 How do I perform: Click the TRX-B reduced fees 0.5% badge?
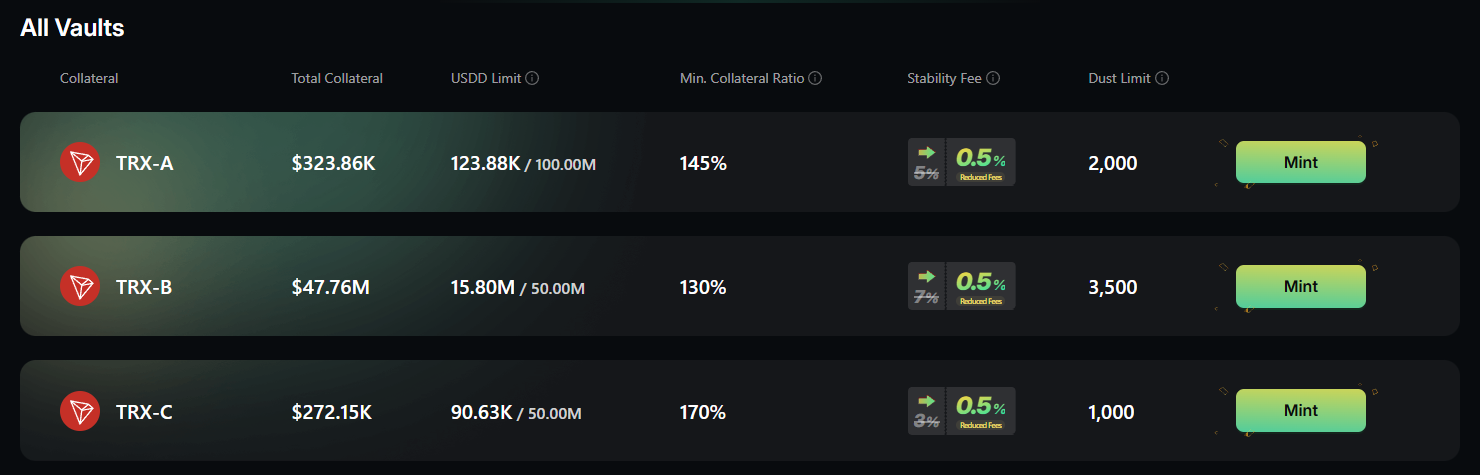click(980, 286)
